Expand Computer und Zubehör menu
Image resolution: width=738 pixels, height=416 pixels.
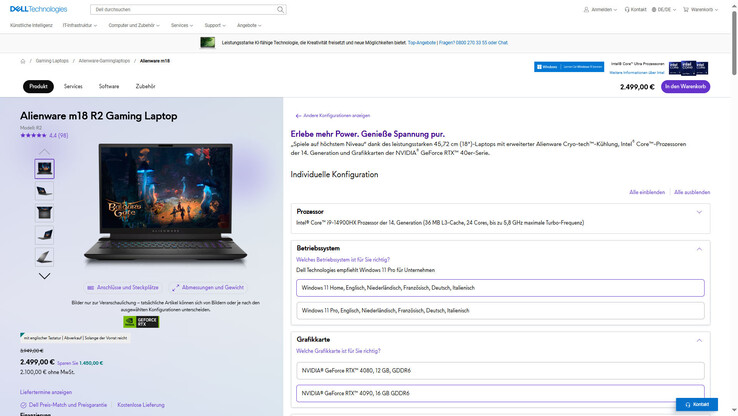134,25
